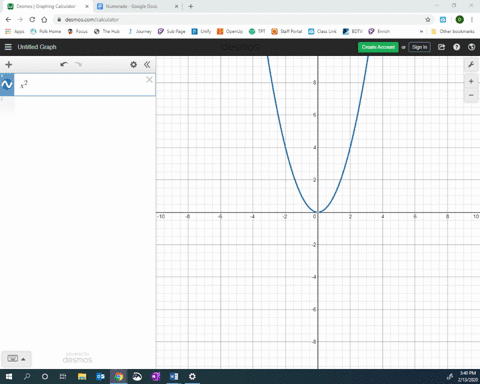Undo the last expression edit
Image resolution: width=480 pixels, height=384 pixels.
point(64,64)
